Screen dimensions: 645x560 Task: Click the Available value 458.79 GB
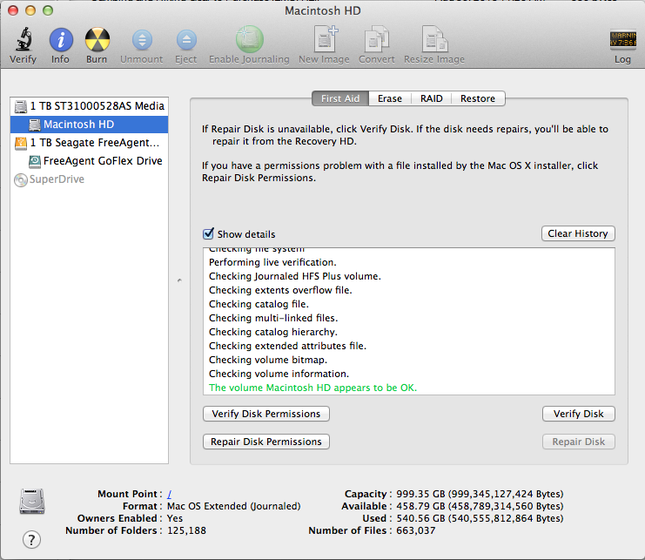(480, 506)
